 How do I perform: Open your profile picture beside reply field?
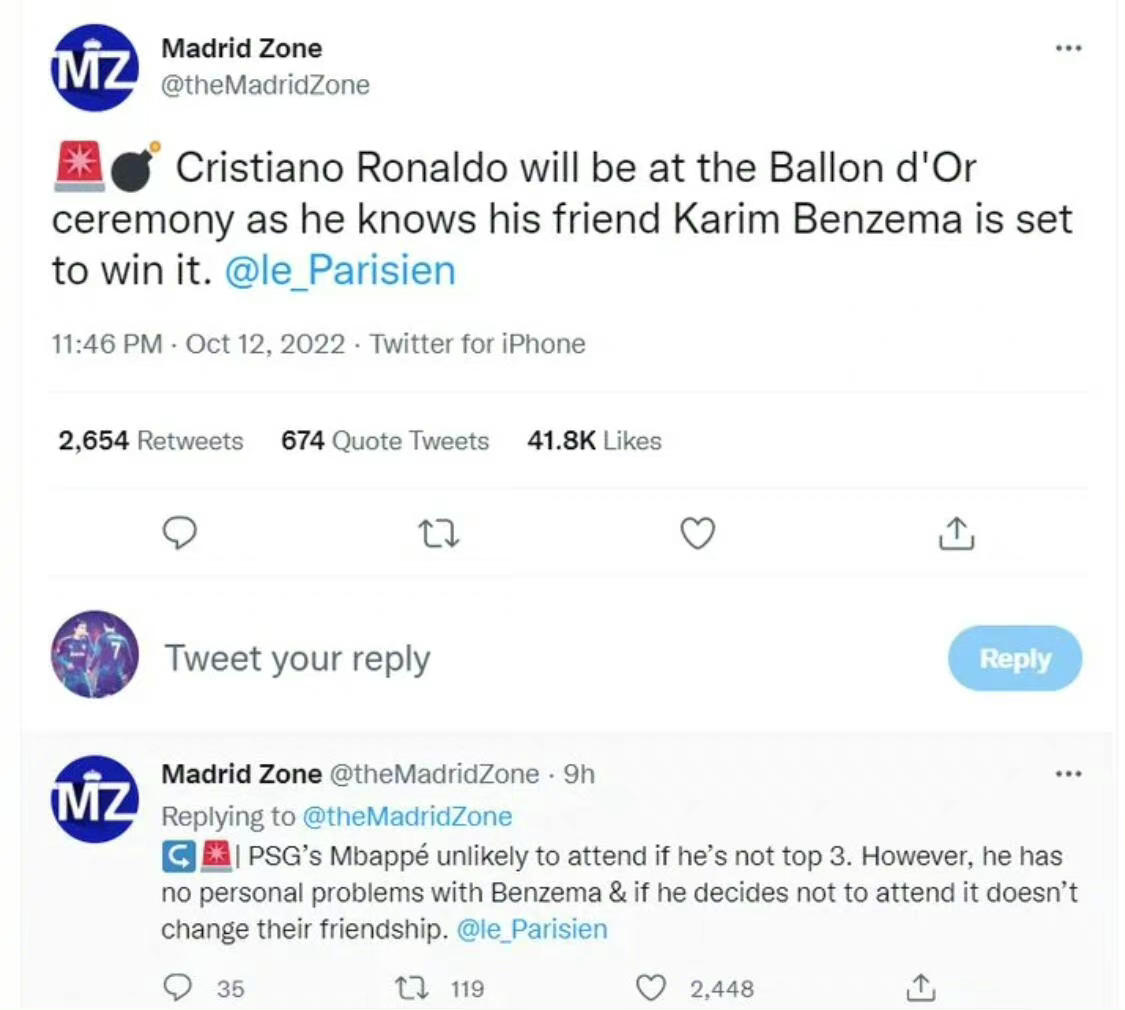(x=94, y=654)
